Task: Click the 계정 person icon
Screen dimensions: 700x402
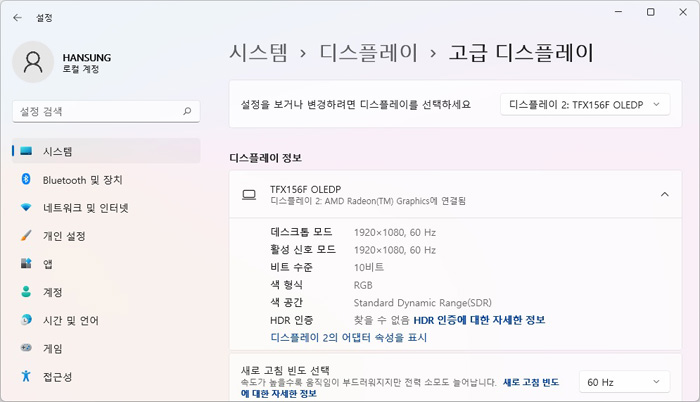Action: pyautogui.click(x=26, y=292)
